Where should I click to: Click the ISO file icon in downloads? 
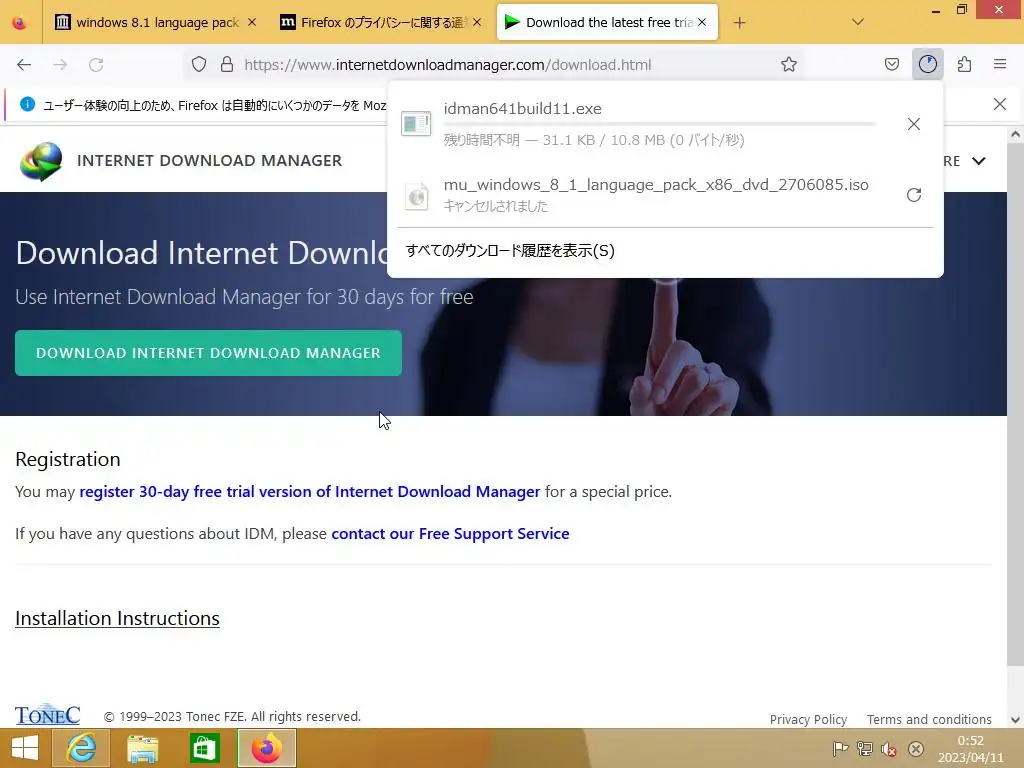point(416,196)
